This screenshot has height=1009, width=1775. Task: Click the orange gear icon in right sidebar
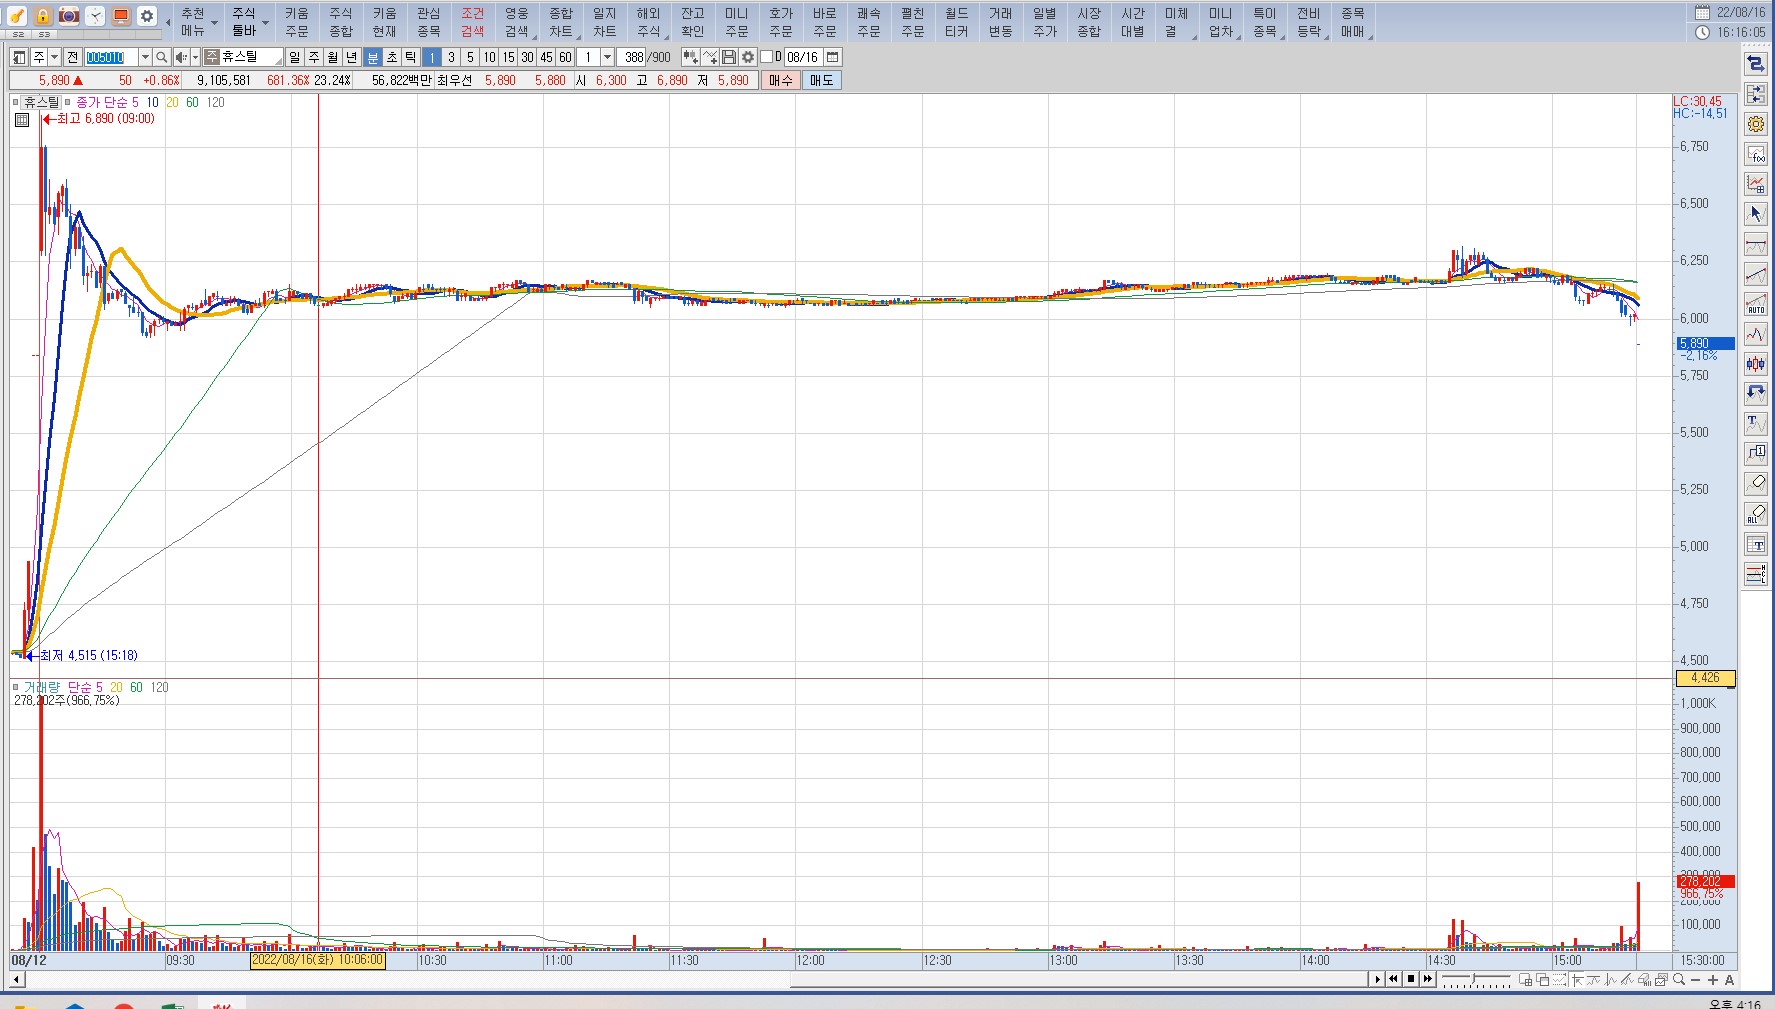coord(1756,124)
